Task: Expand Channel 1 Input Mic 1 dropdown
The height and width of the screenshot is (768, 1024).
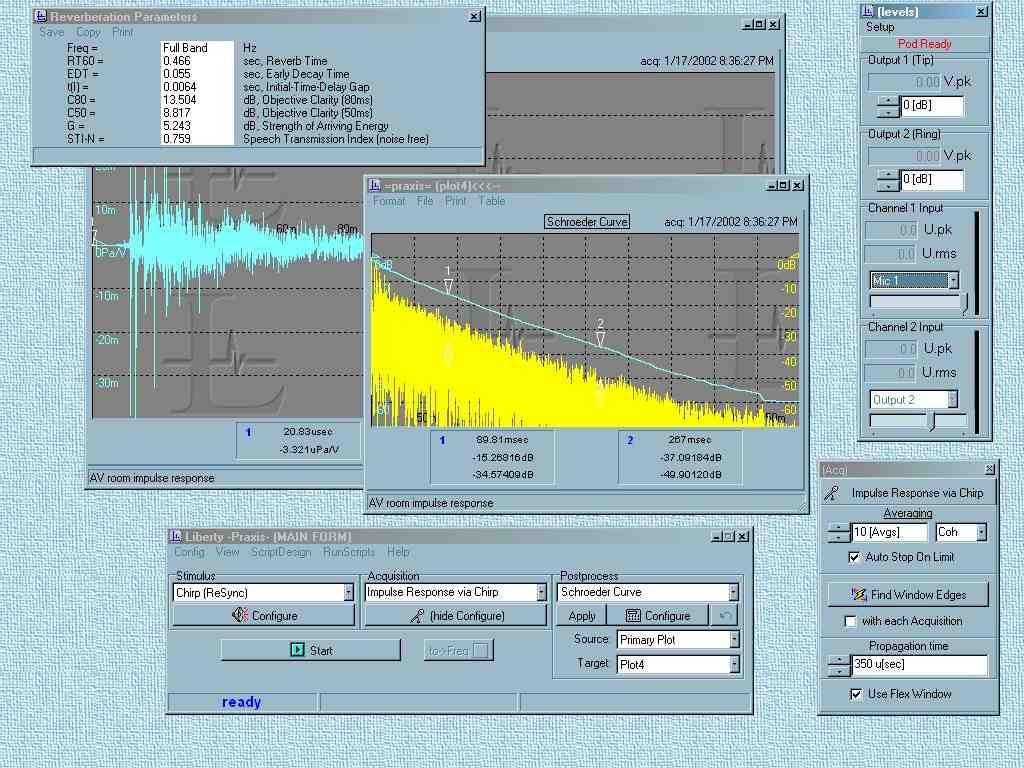Action: click(x=954, y=282)
